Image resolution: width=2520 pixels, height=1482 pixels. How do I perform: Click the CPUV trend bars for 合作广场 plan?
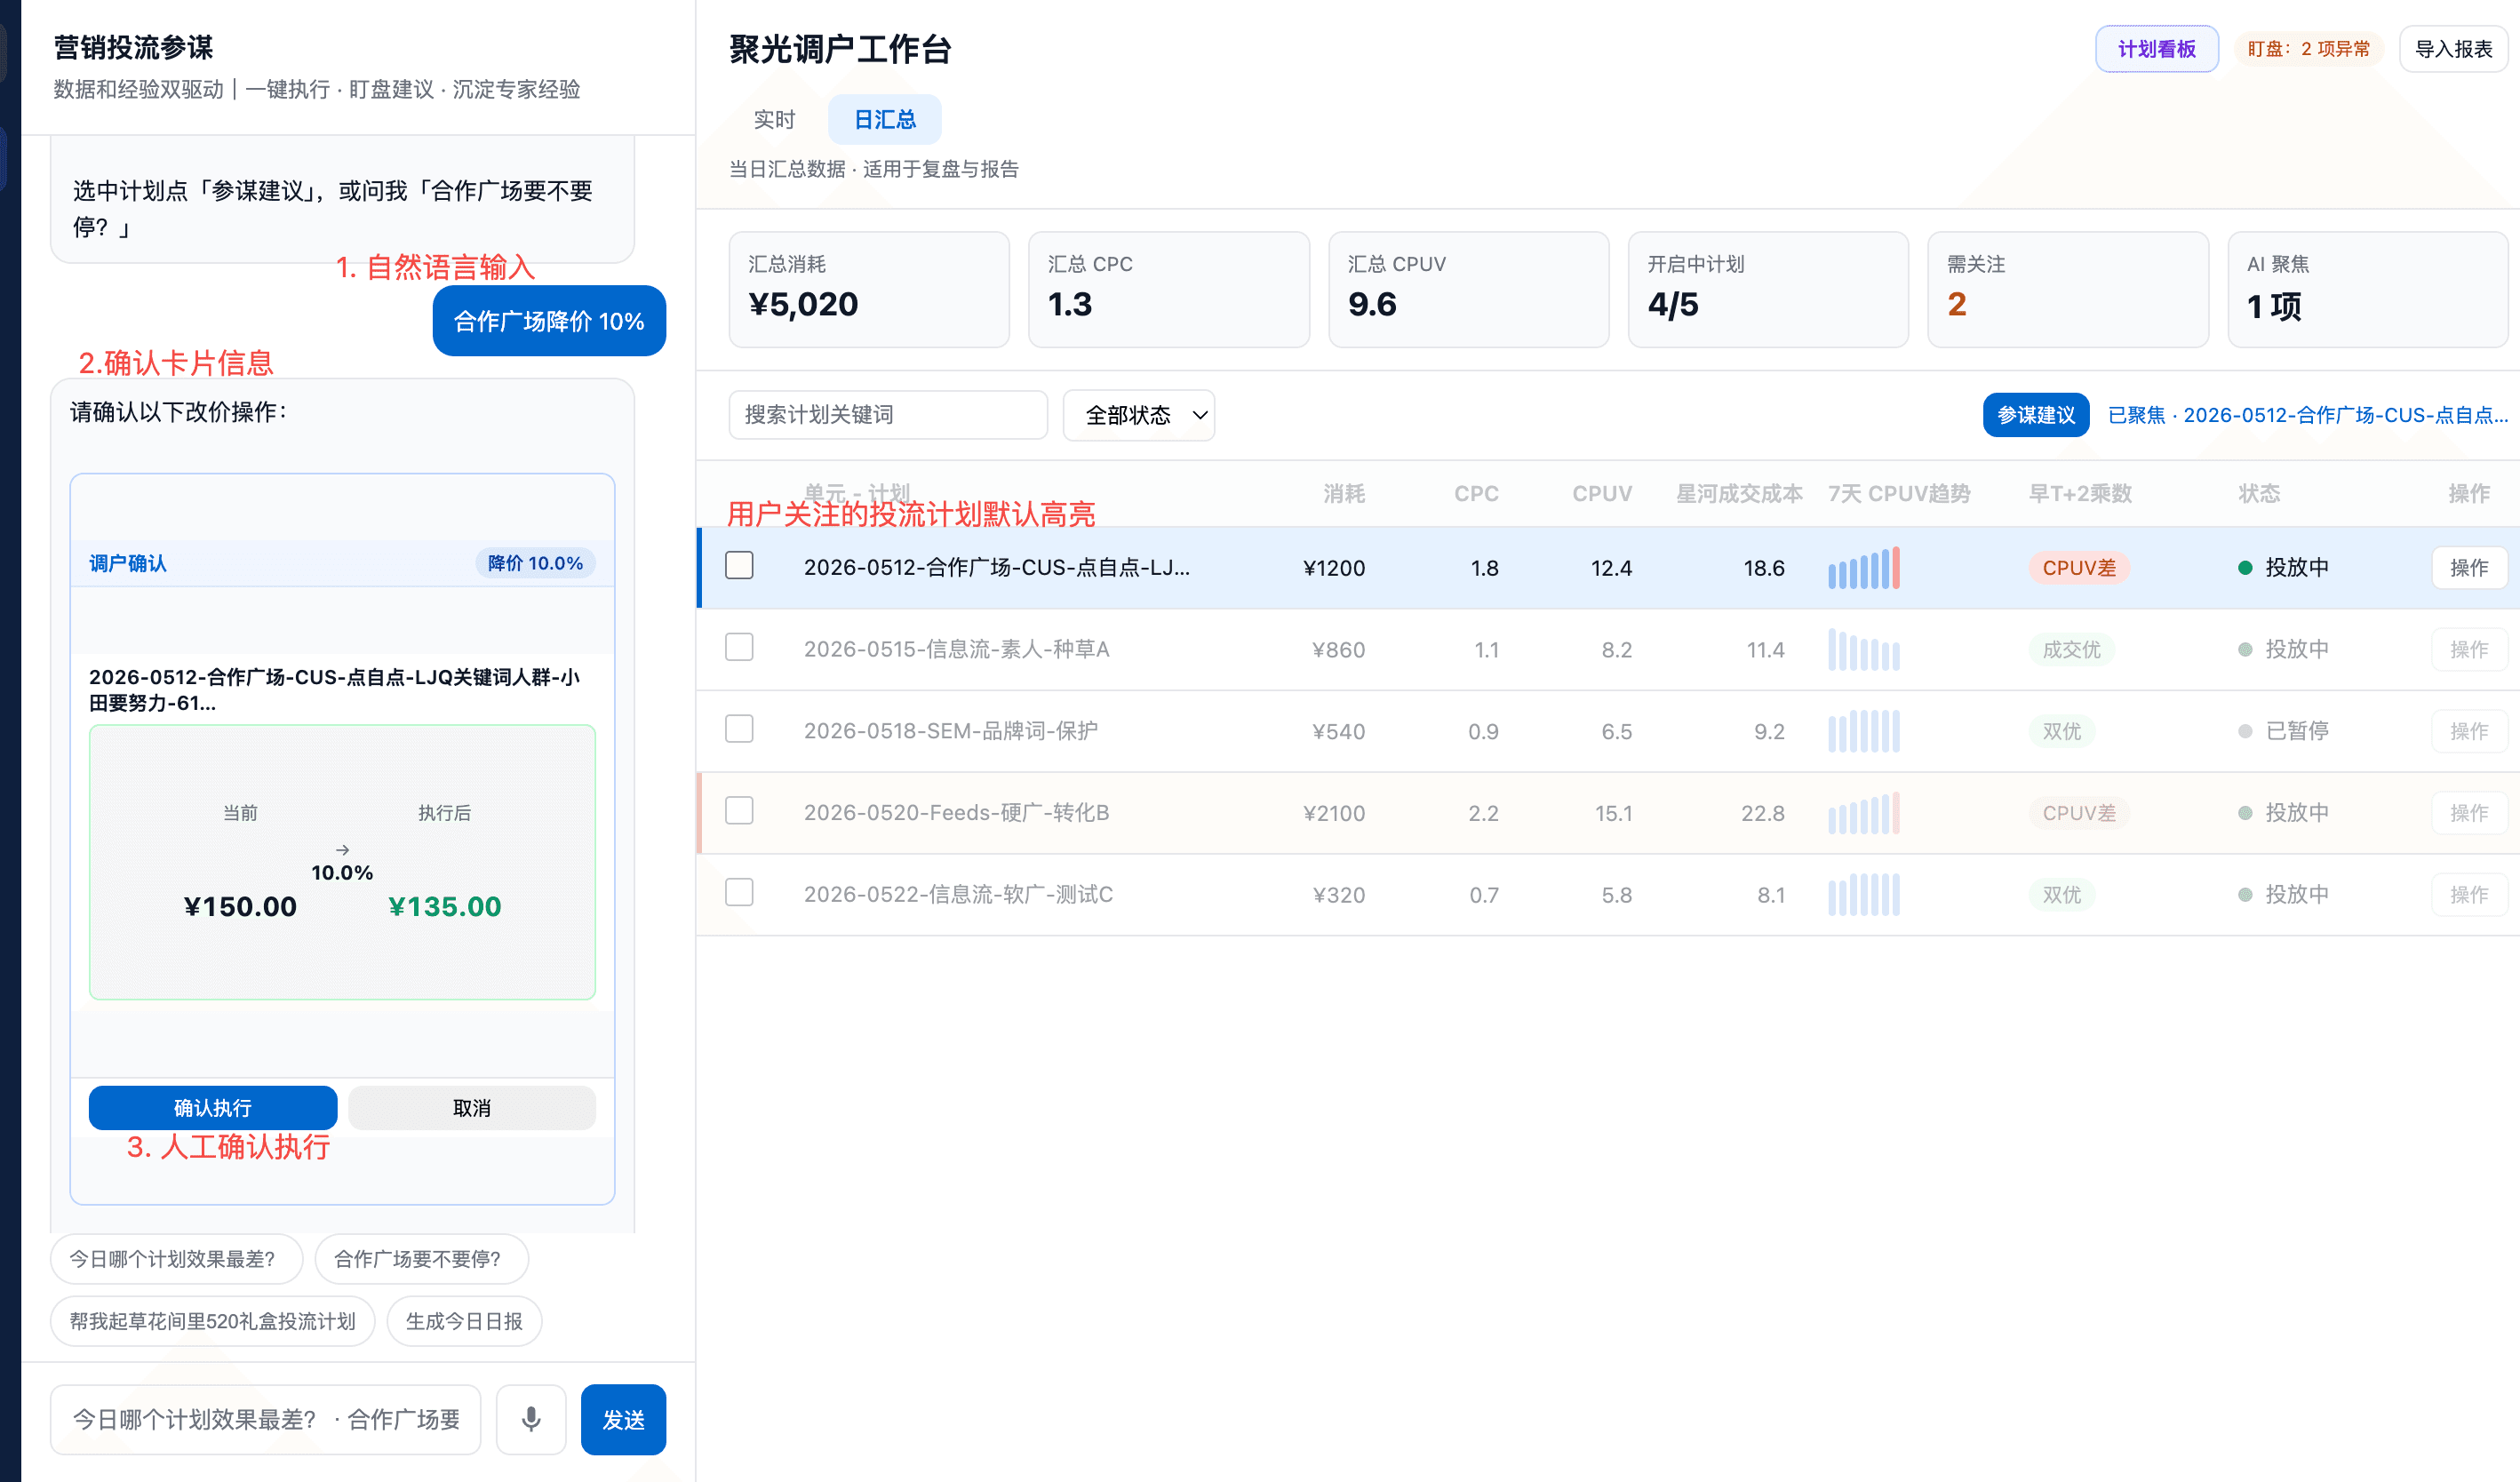(x=1864, y=568)
